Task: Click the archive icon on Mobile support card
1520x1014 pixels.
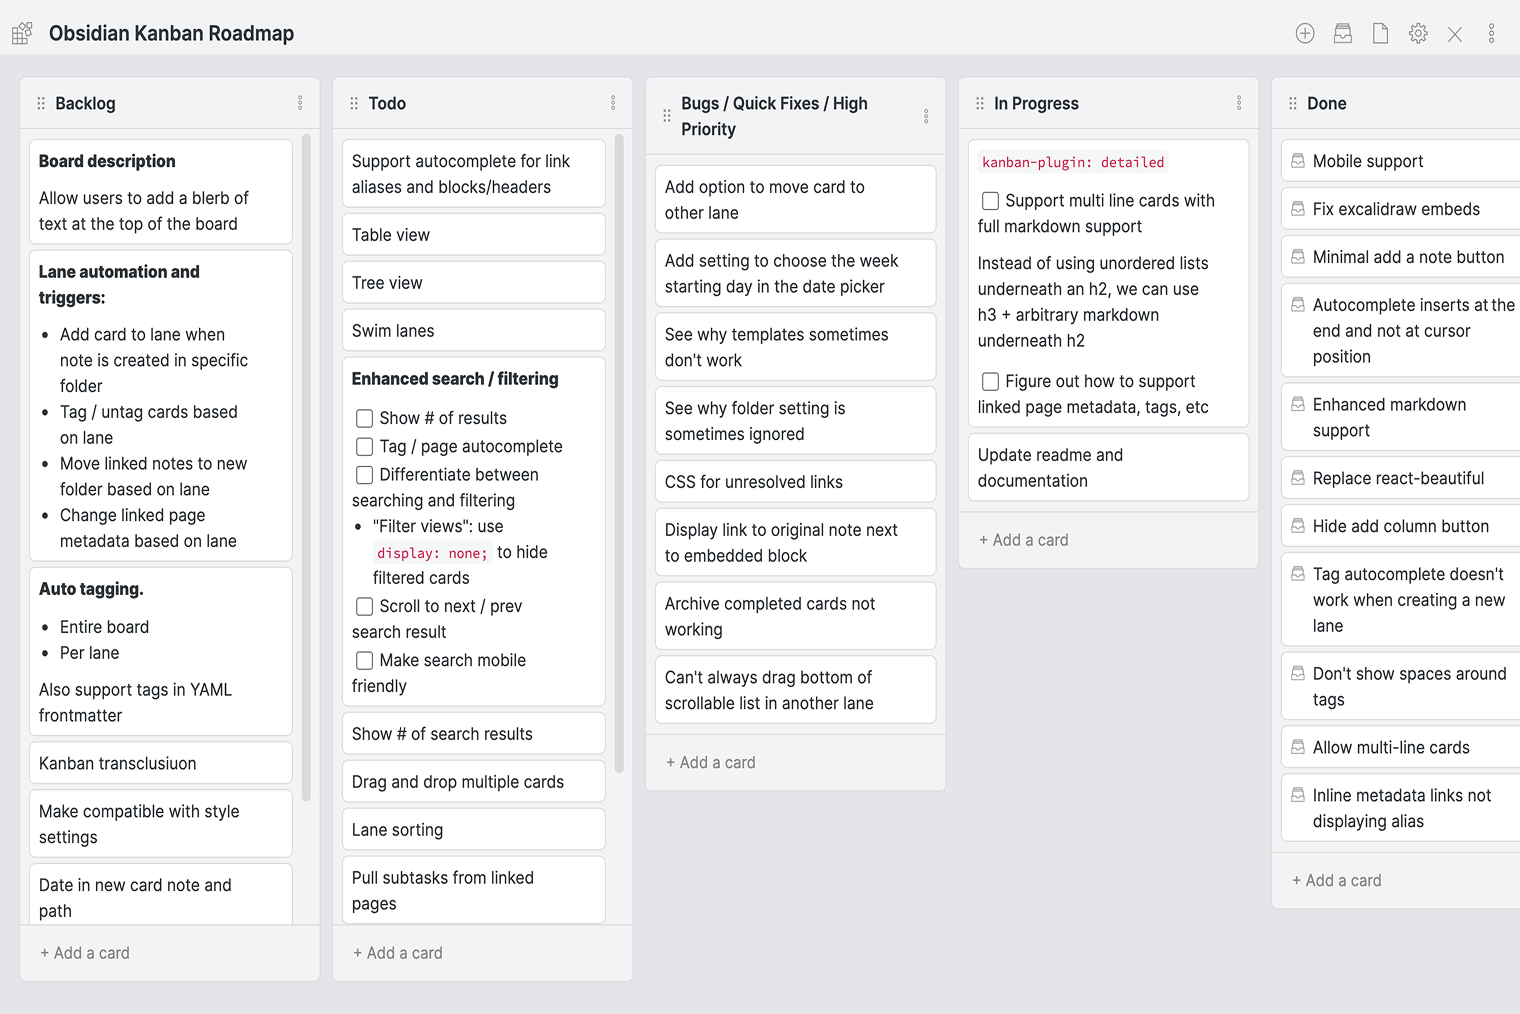Action: pos(1298,161)
